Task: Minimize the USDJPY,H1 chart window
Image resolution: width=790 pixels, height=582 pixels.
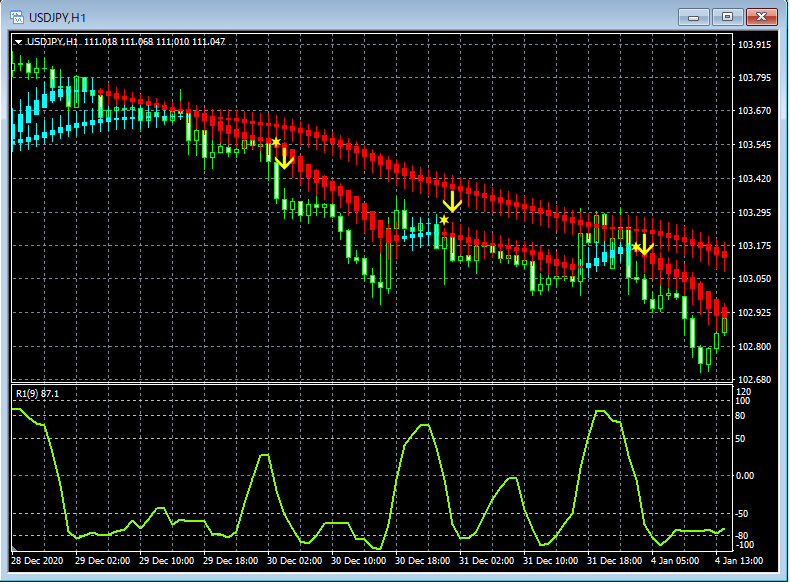Action: pyautogui.click(x=693, y=17)
